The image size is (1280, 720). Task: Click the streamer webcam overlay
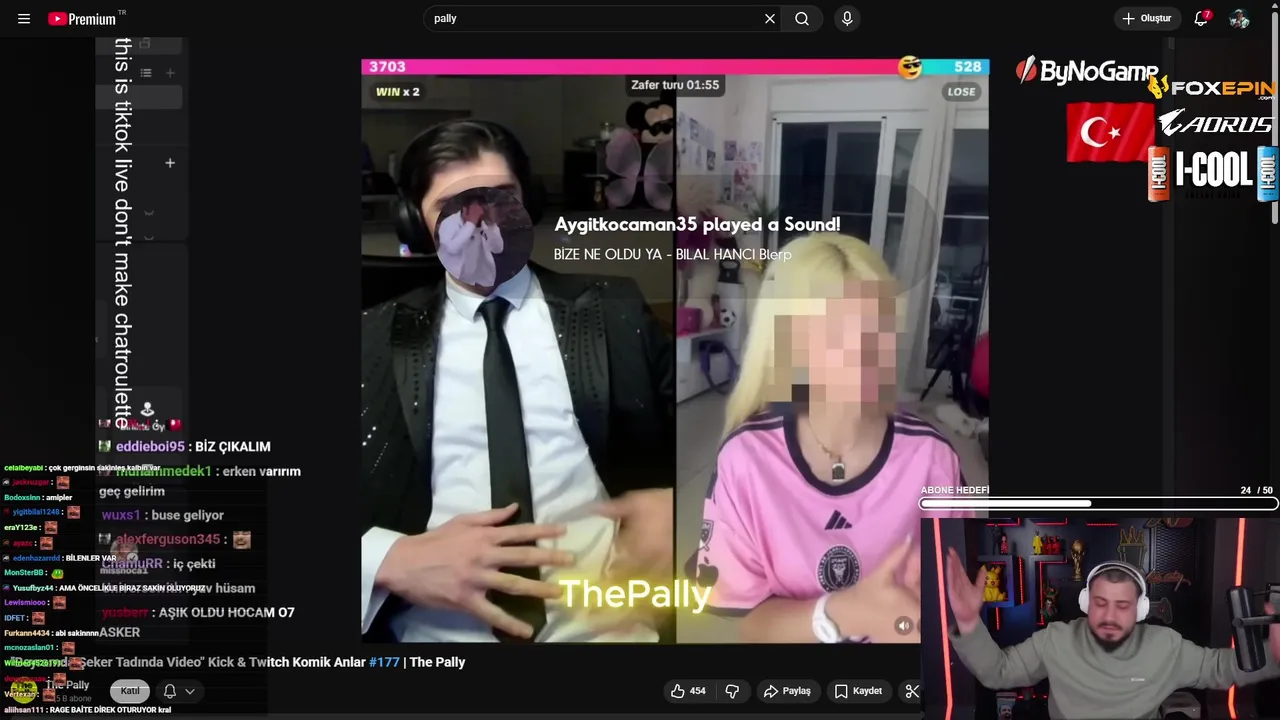pos(1100,618)
